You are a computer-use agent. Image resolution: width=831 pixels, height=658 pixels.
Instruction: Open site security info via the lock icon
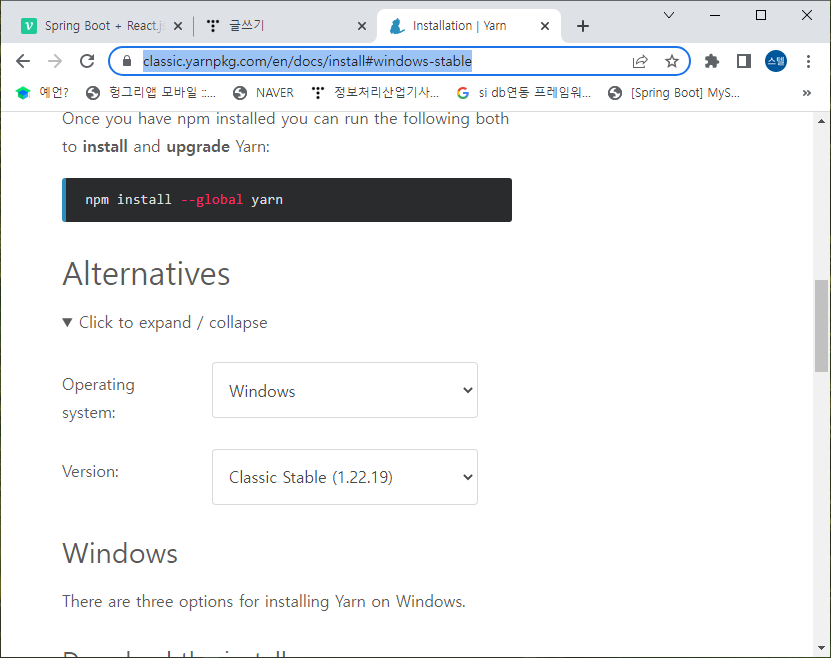126,61
